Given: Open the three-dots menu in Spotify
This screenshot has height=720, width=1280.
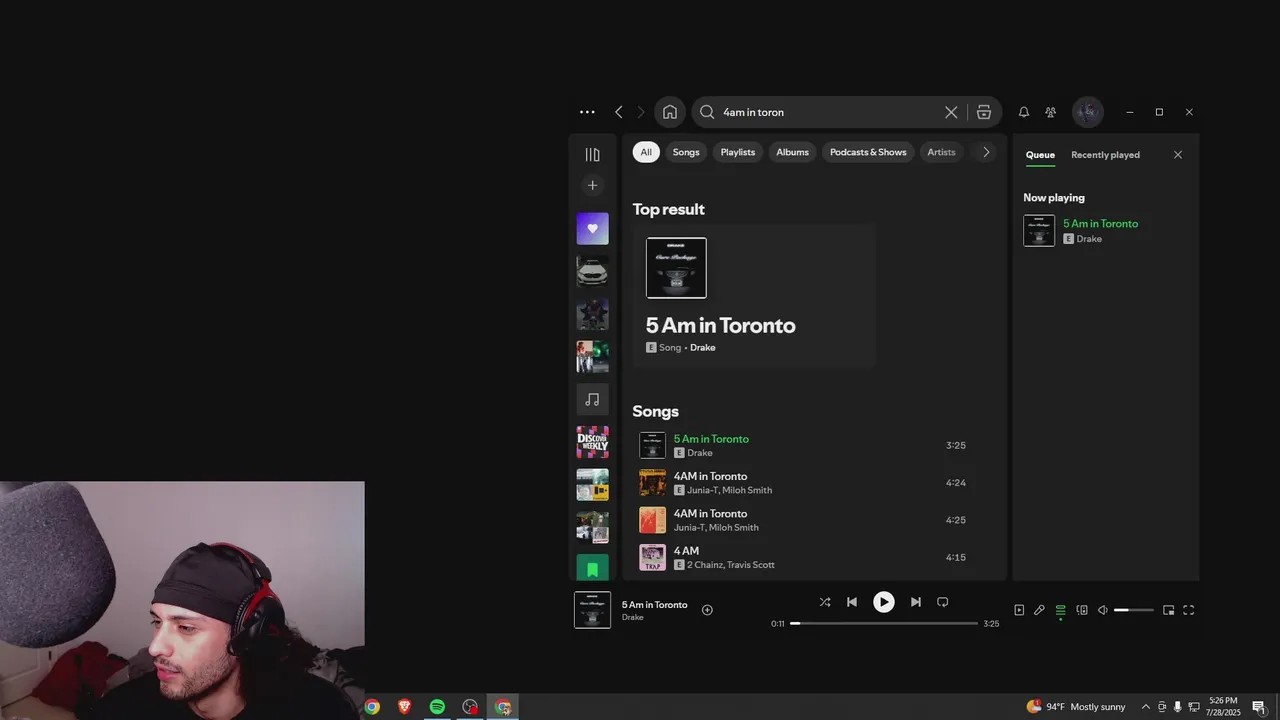Looking at the screenshot, I should point(587,112).
